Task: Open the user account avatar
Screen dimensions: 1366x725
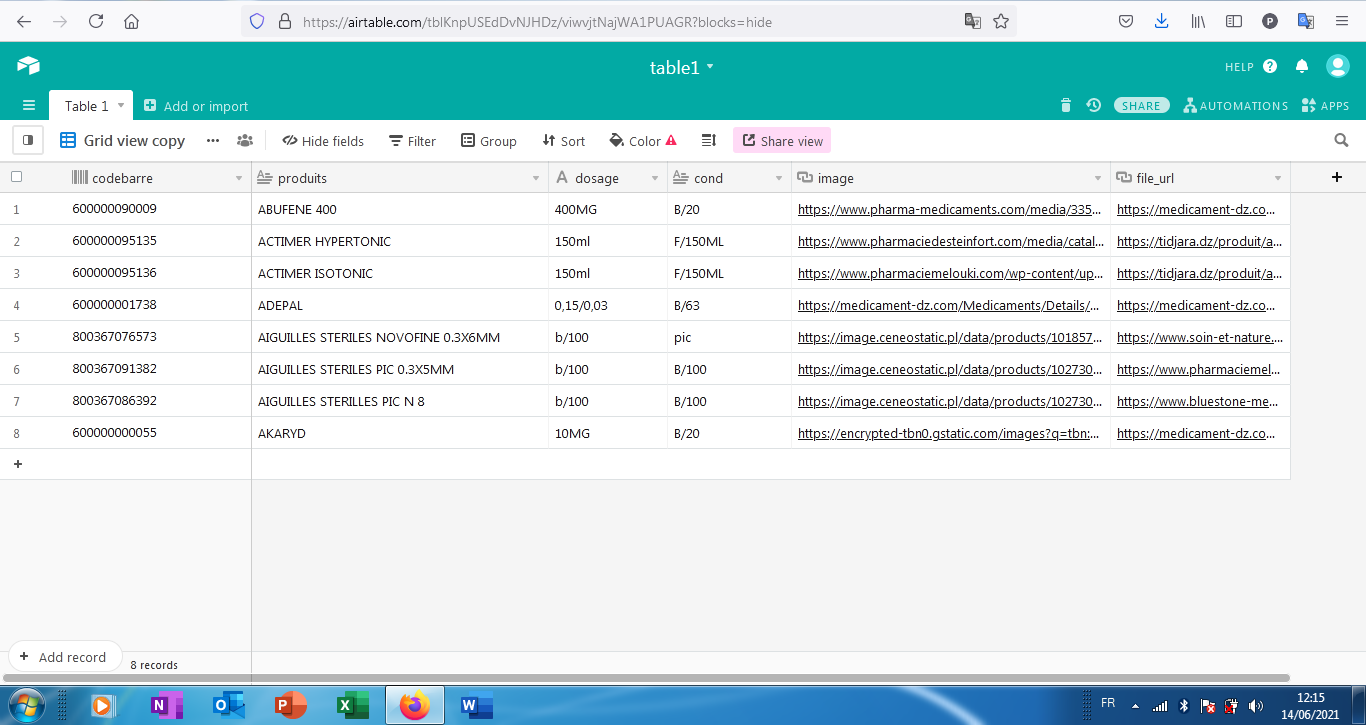Action: tap(1338, 66)
